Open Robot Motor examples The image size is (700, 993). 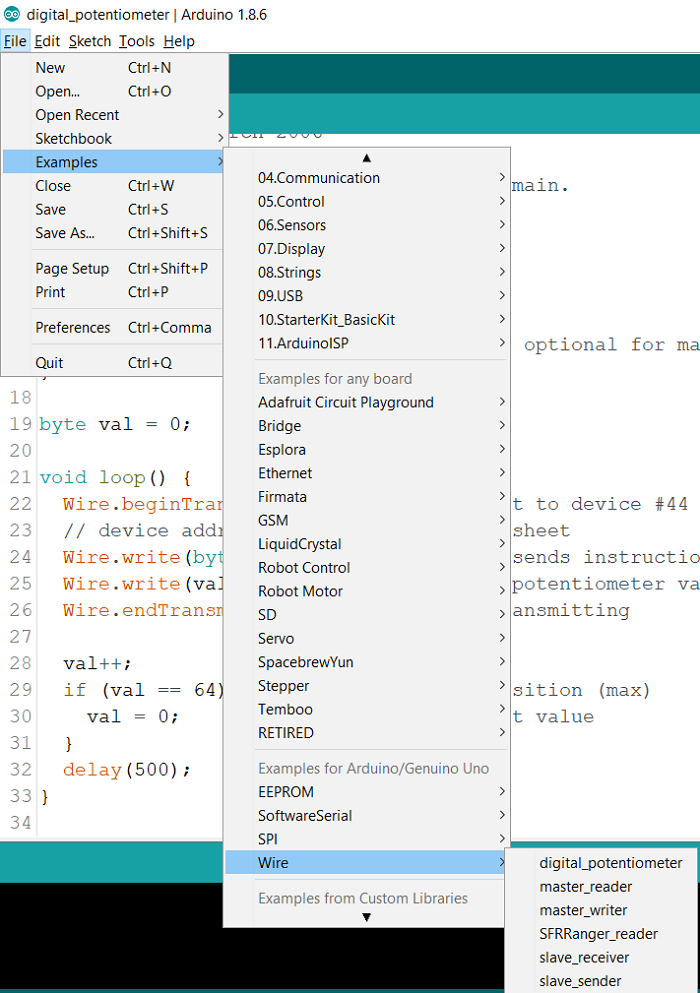[367, 591]
